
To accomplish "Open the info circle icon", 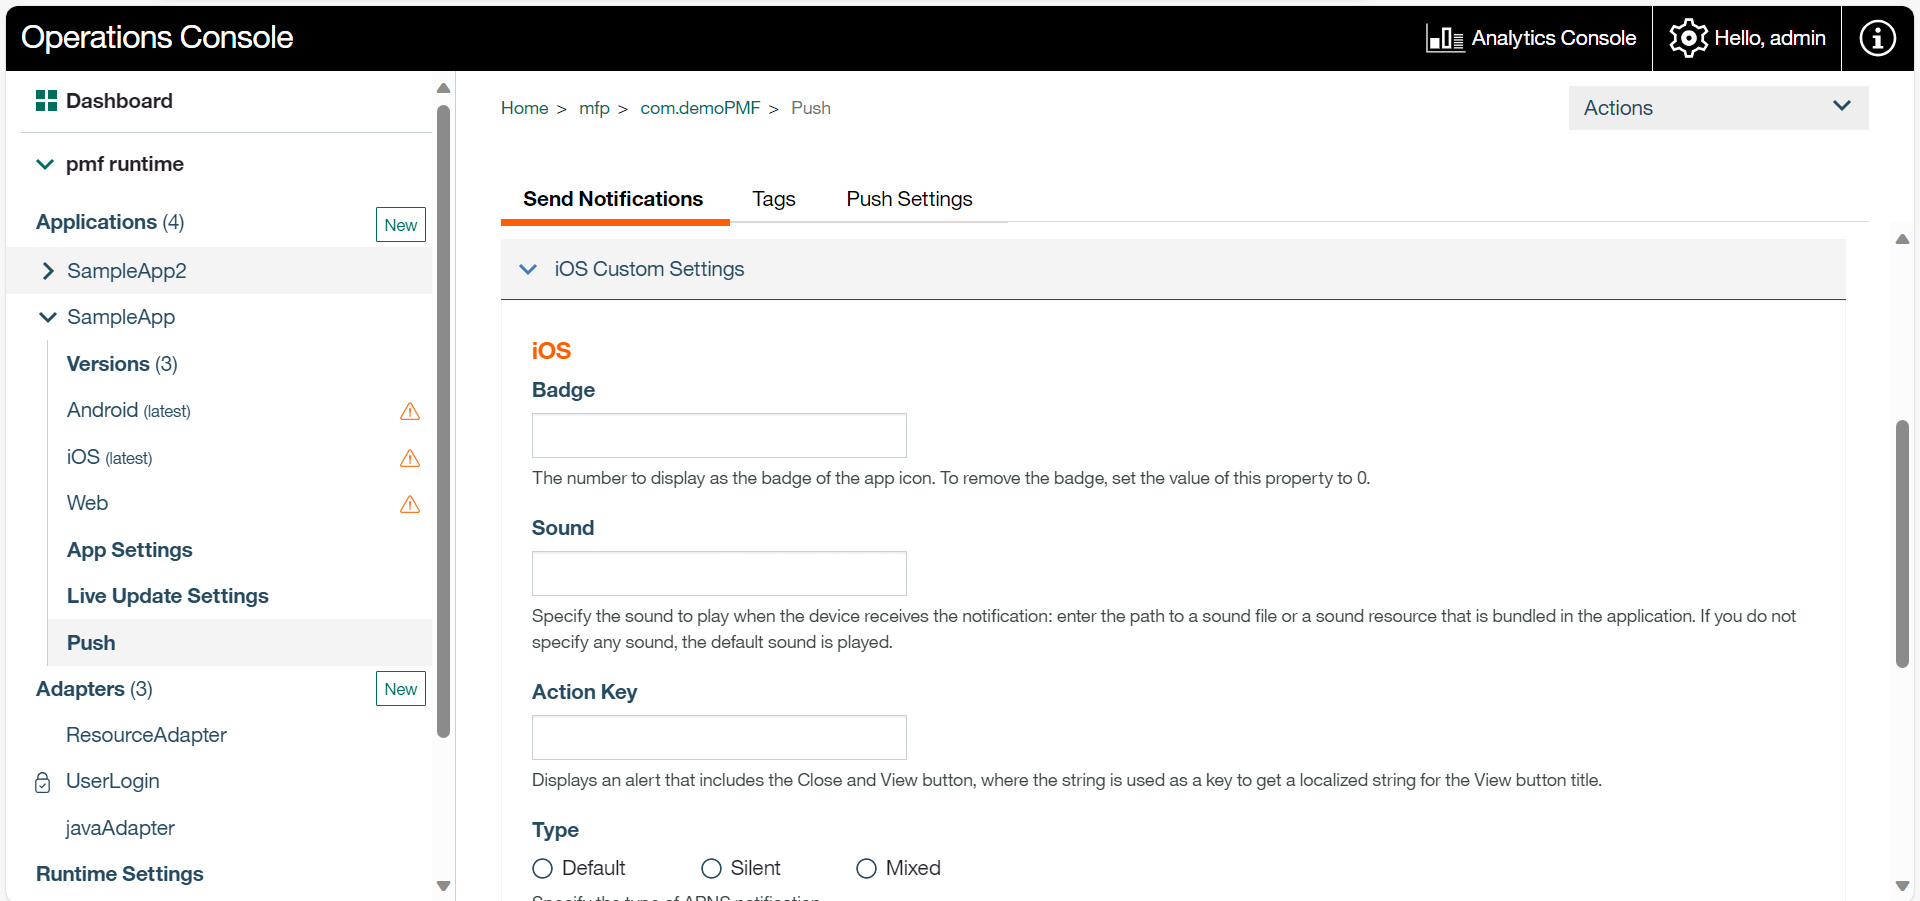I will (1877, 39).
